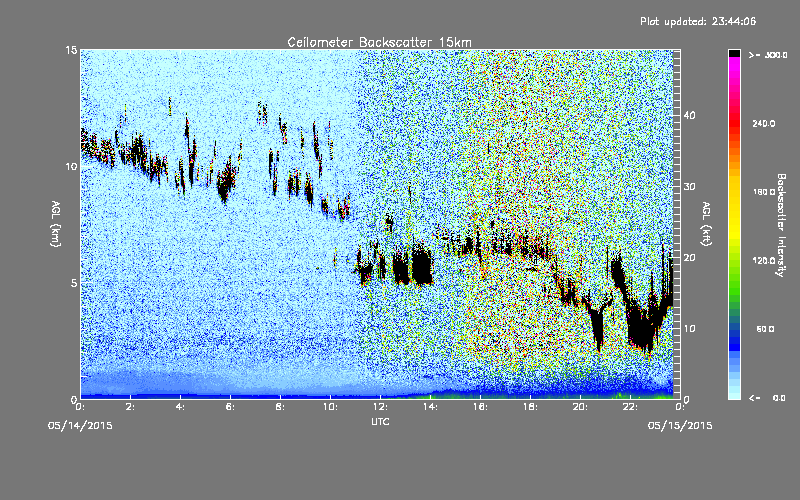Click the 5 km tick label
The width and height of the screenshot is (800, 500).
(74, 283)
